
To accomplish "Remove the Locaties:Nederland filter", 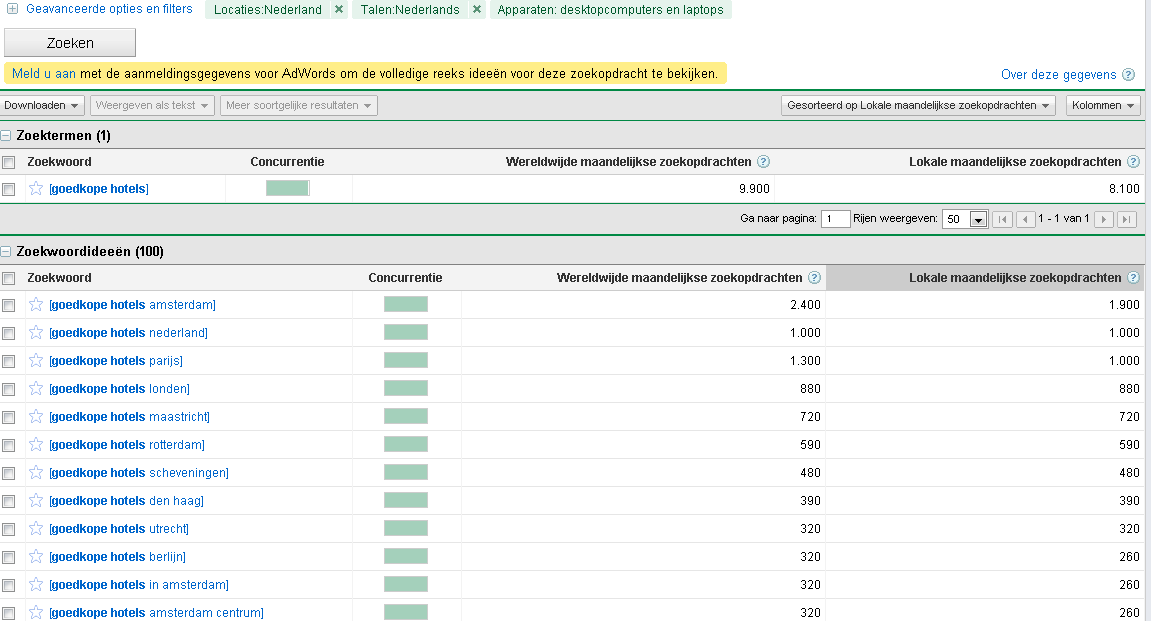I will 338,10.
